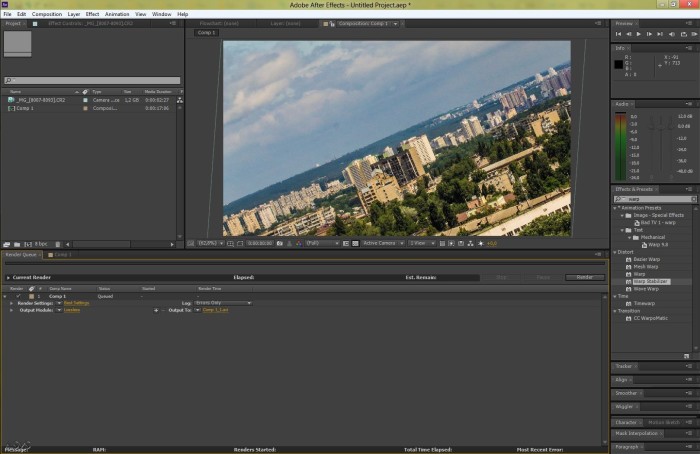700x454 pixels.
Task: Click reset exposure icon in viewer
Action: click(x=481, y=243)
